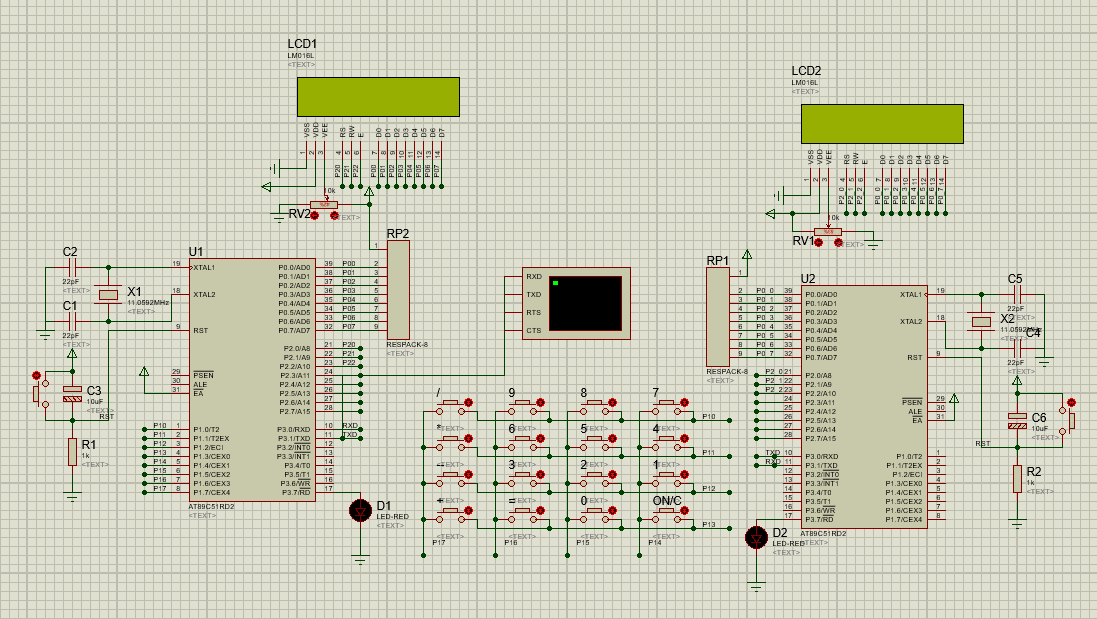Viewport: 1097px width, 619px height.
Task: Select the LCD2 green display screen
Action: tap(882, 124)
